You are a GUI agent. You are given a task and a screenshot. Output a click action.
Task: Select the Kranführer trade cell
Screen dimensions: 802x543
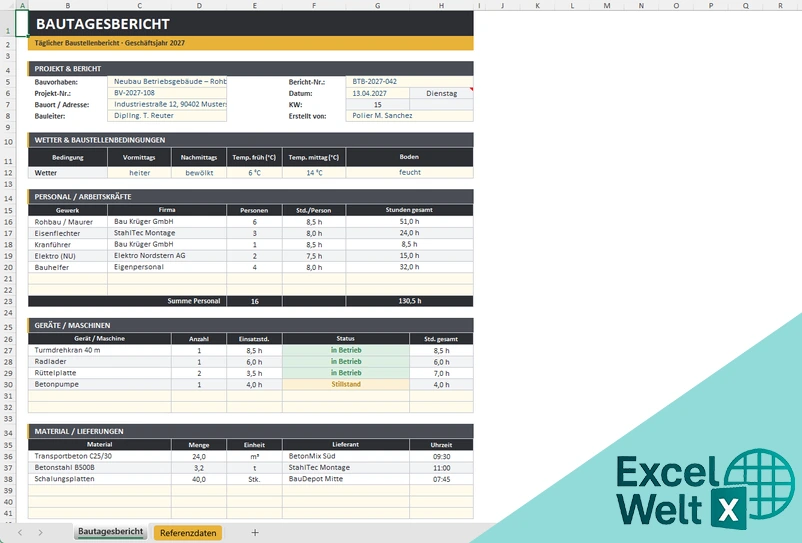coord(68,244)
